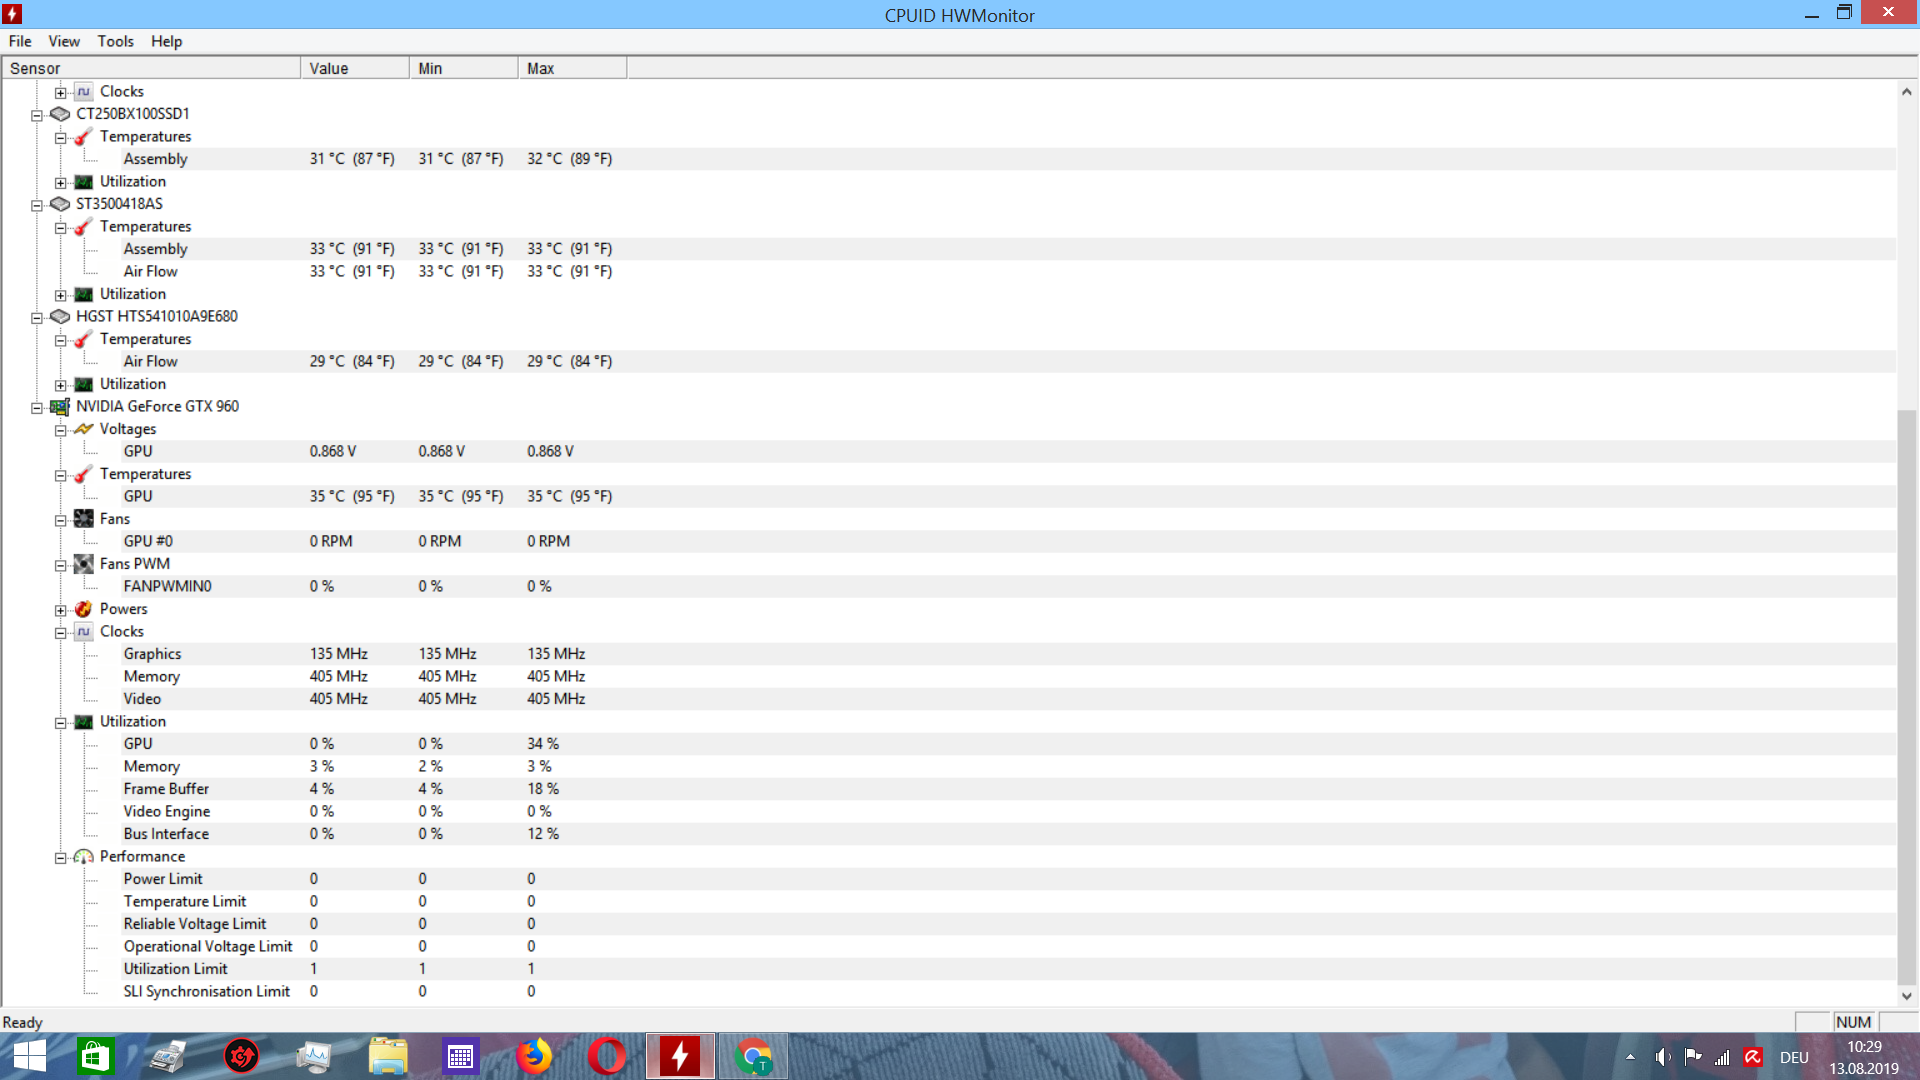Expand the Powers node
The width and height of the screenshot is (1920, 1080).
point(61,610)
